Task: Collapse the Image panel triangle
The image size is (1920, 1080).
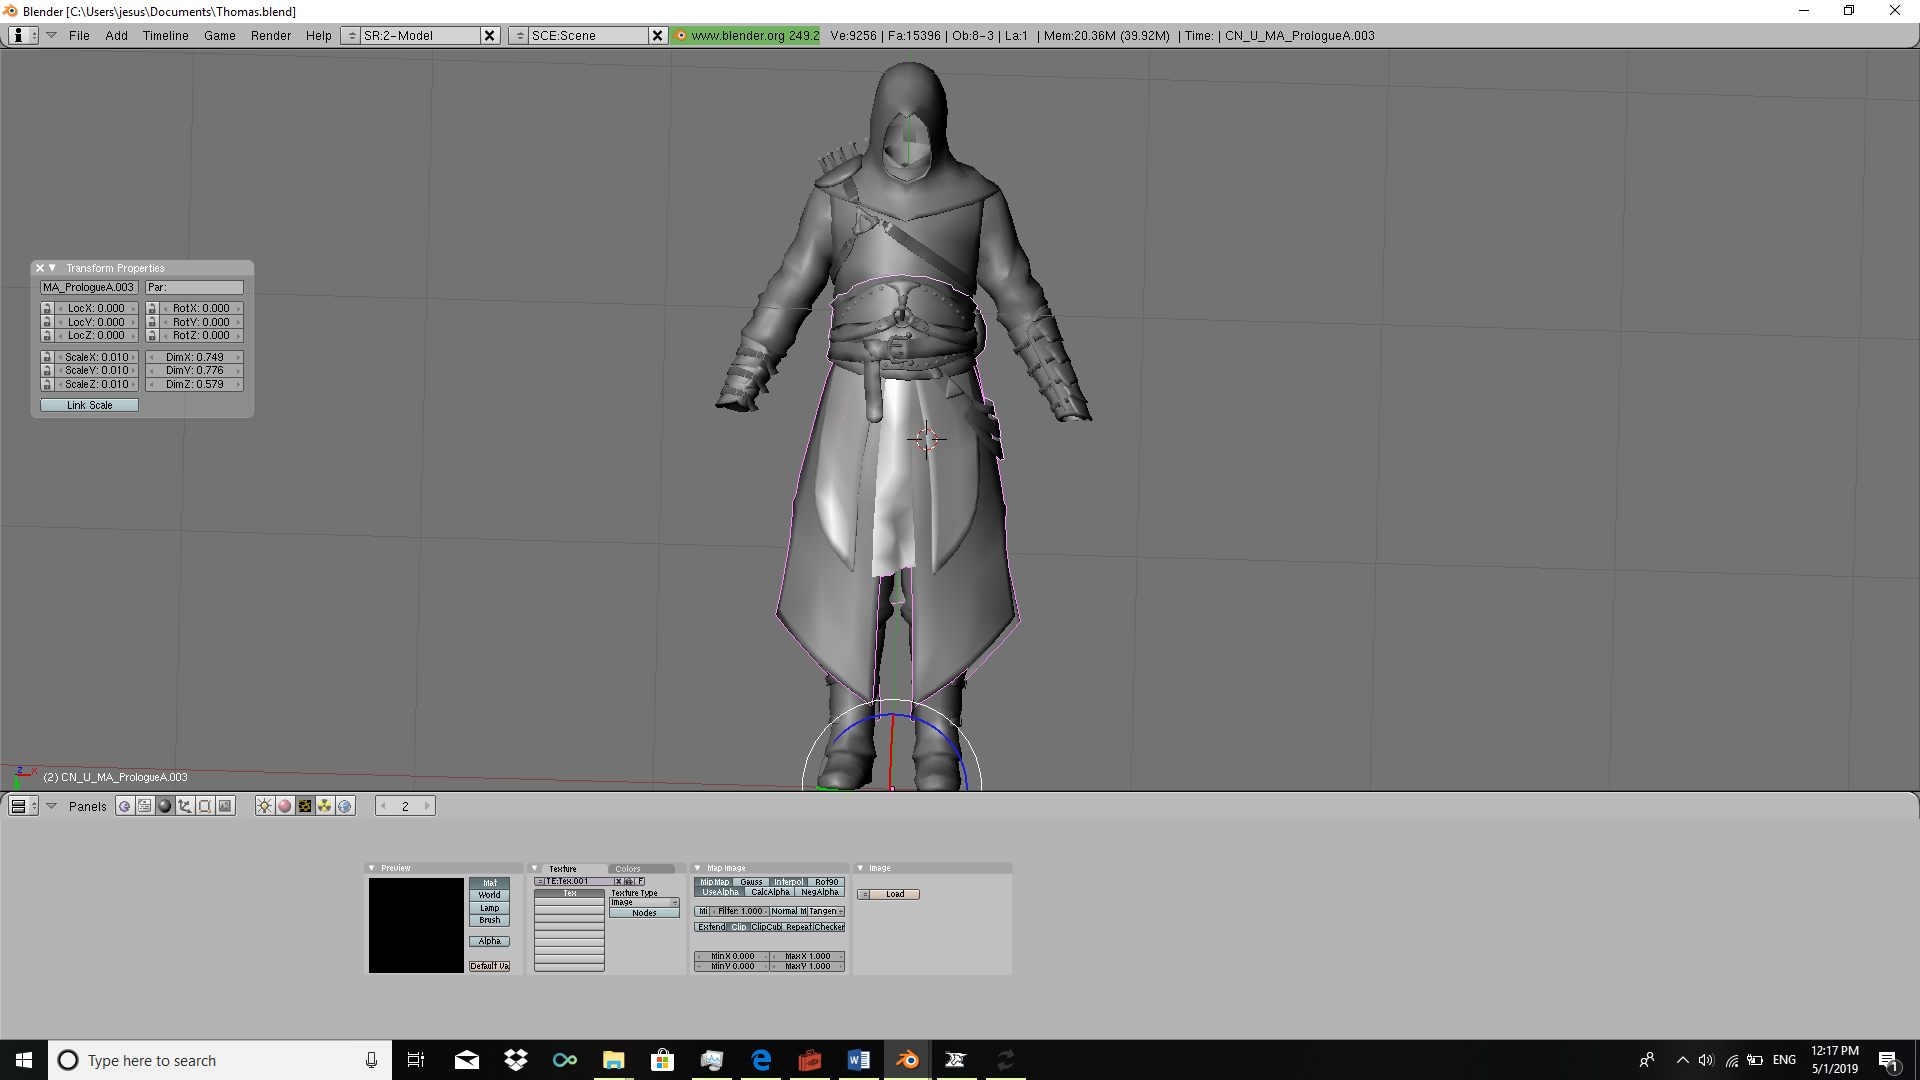Action: (x=860, y=868)
